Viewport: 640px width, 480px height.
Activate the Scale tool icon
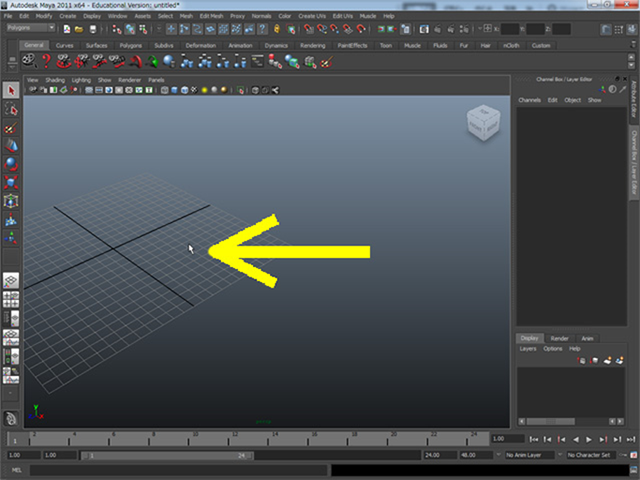(11, 182)
